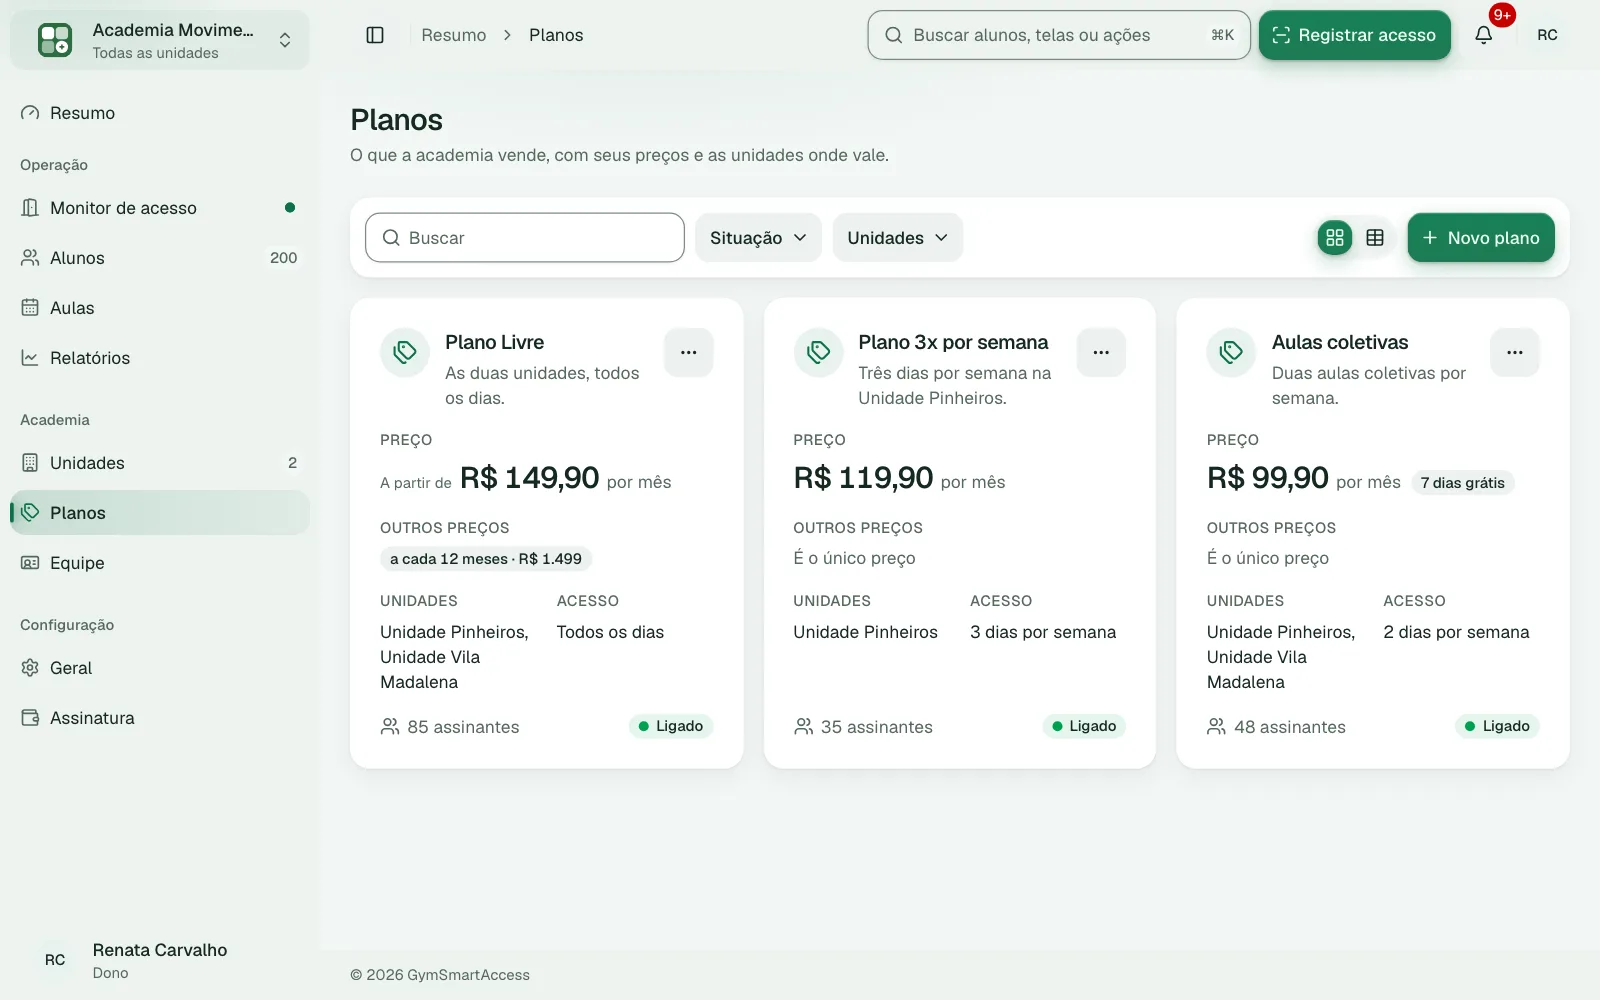Open the Equipe page

(160, 563)
